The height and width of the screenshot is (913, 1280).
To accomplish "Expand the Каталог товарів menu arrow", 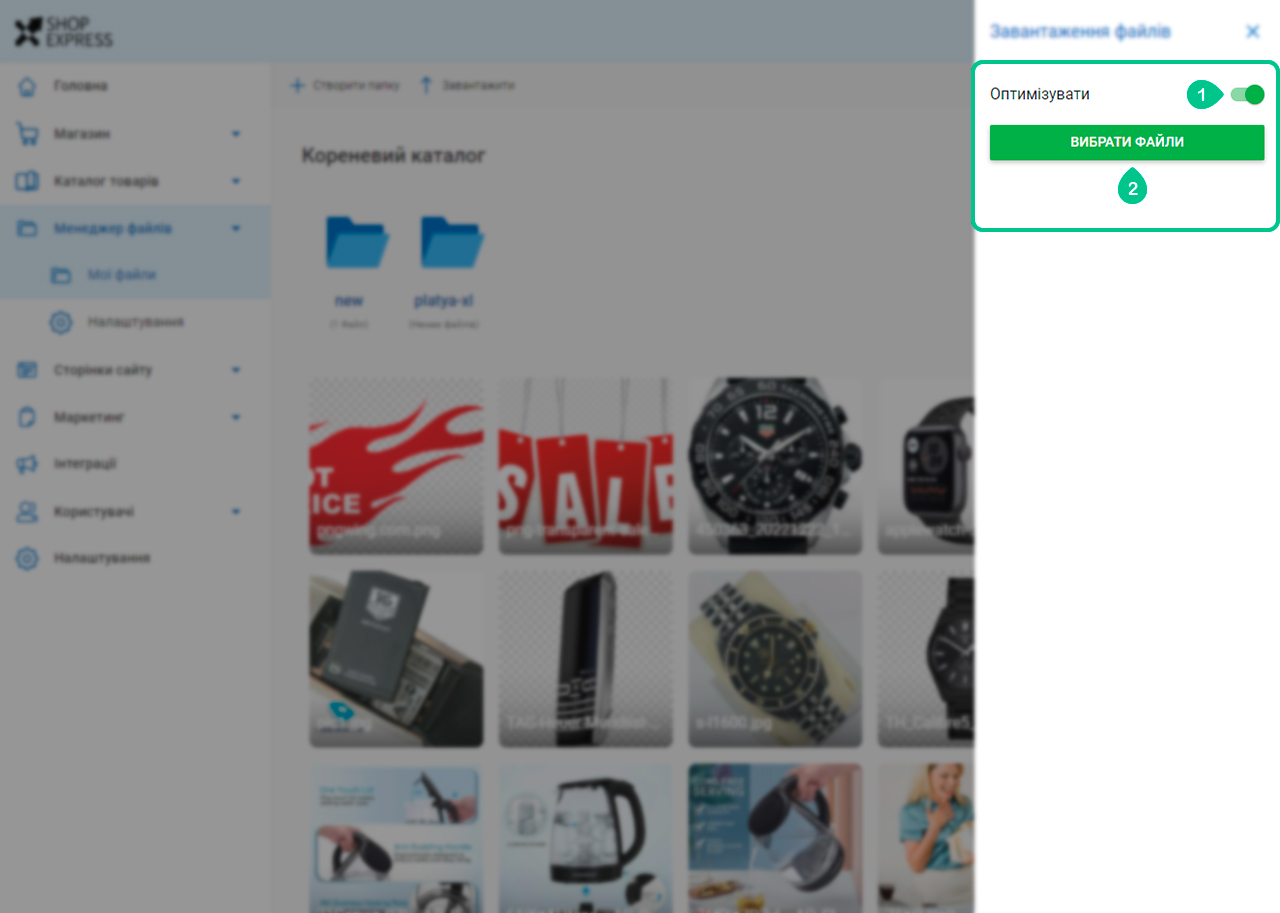I will click(x=236, y=181).
